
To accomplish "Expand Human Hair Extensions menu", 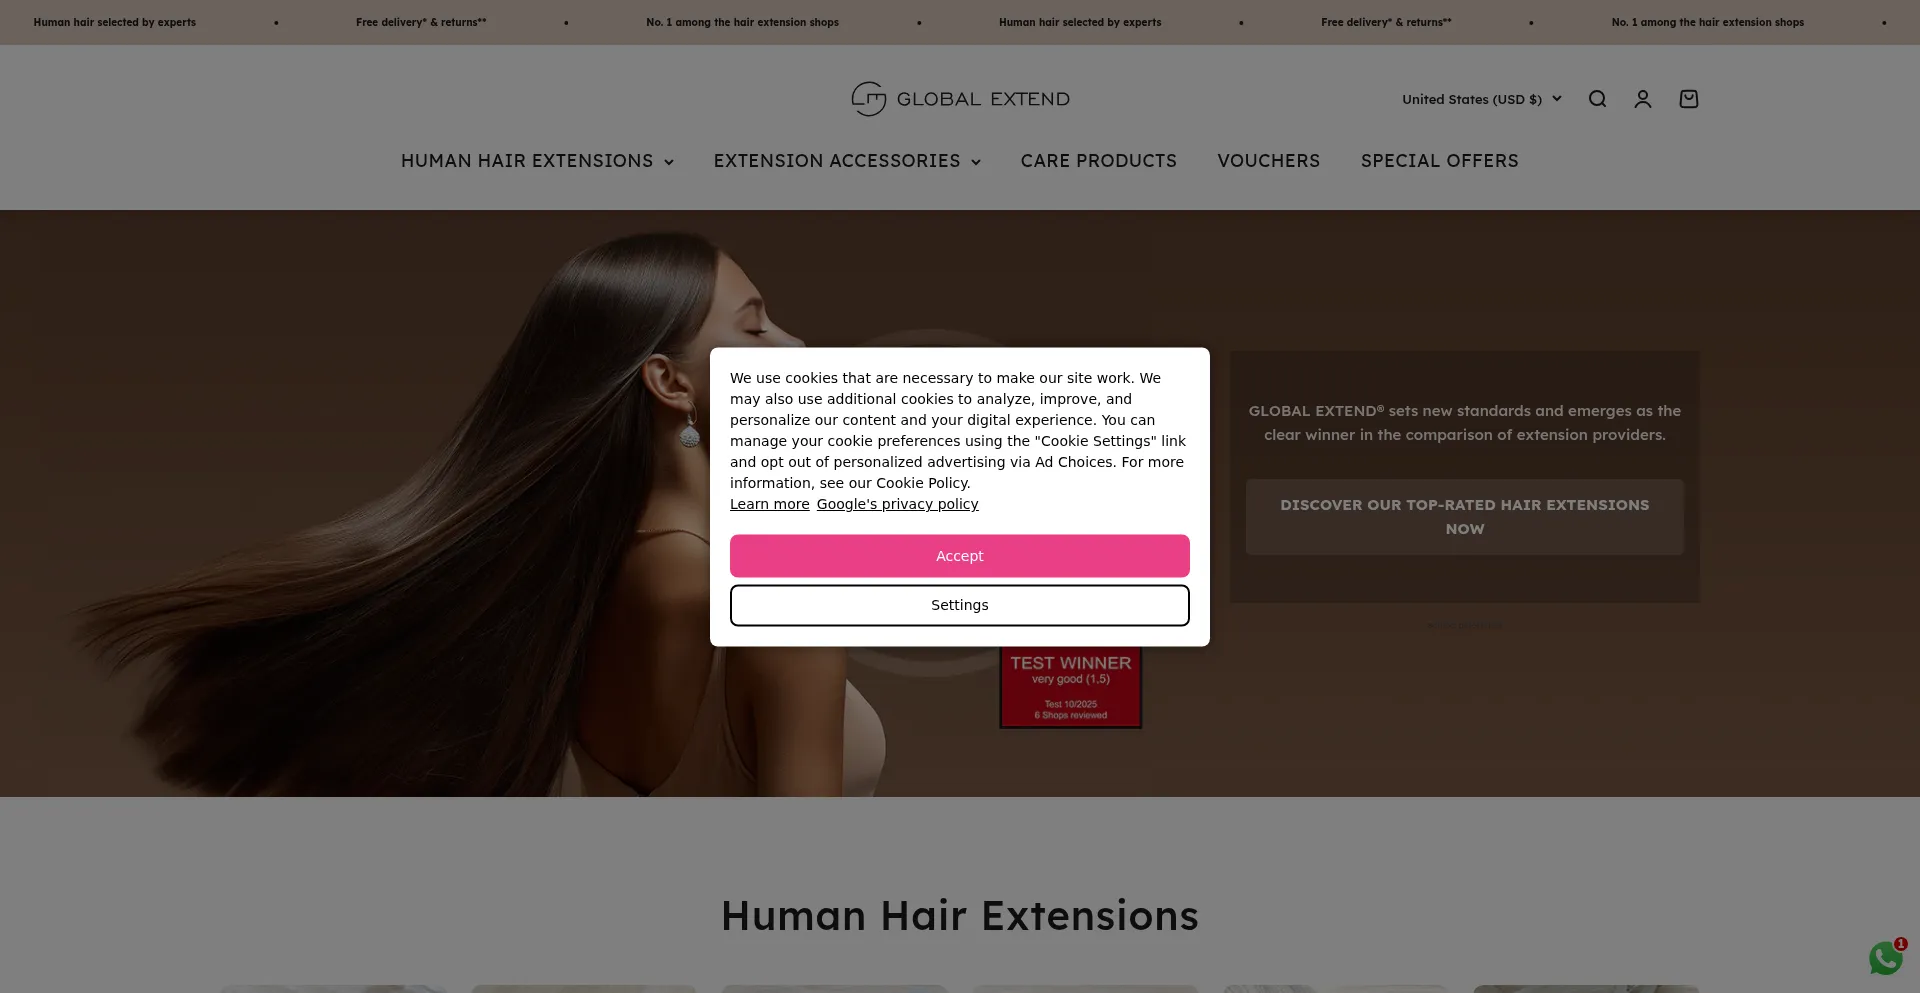I will click(x=537, y=161).
